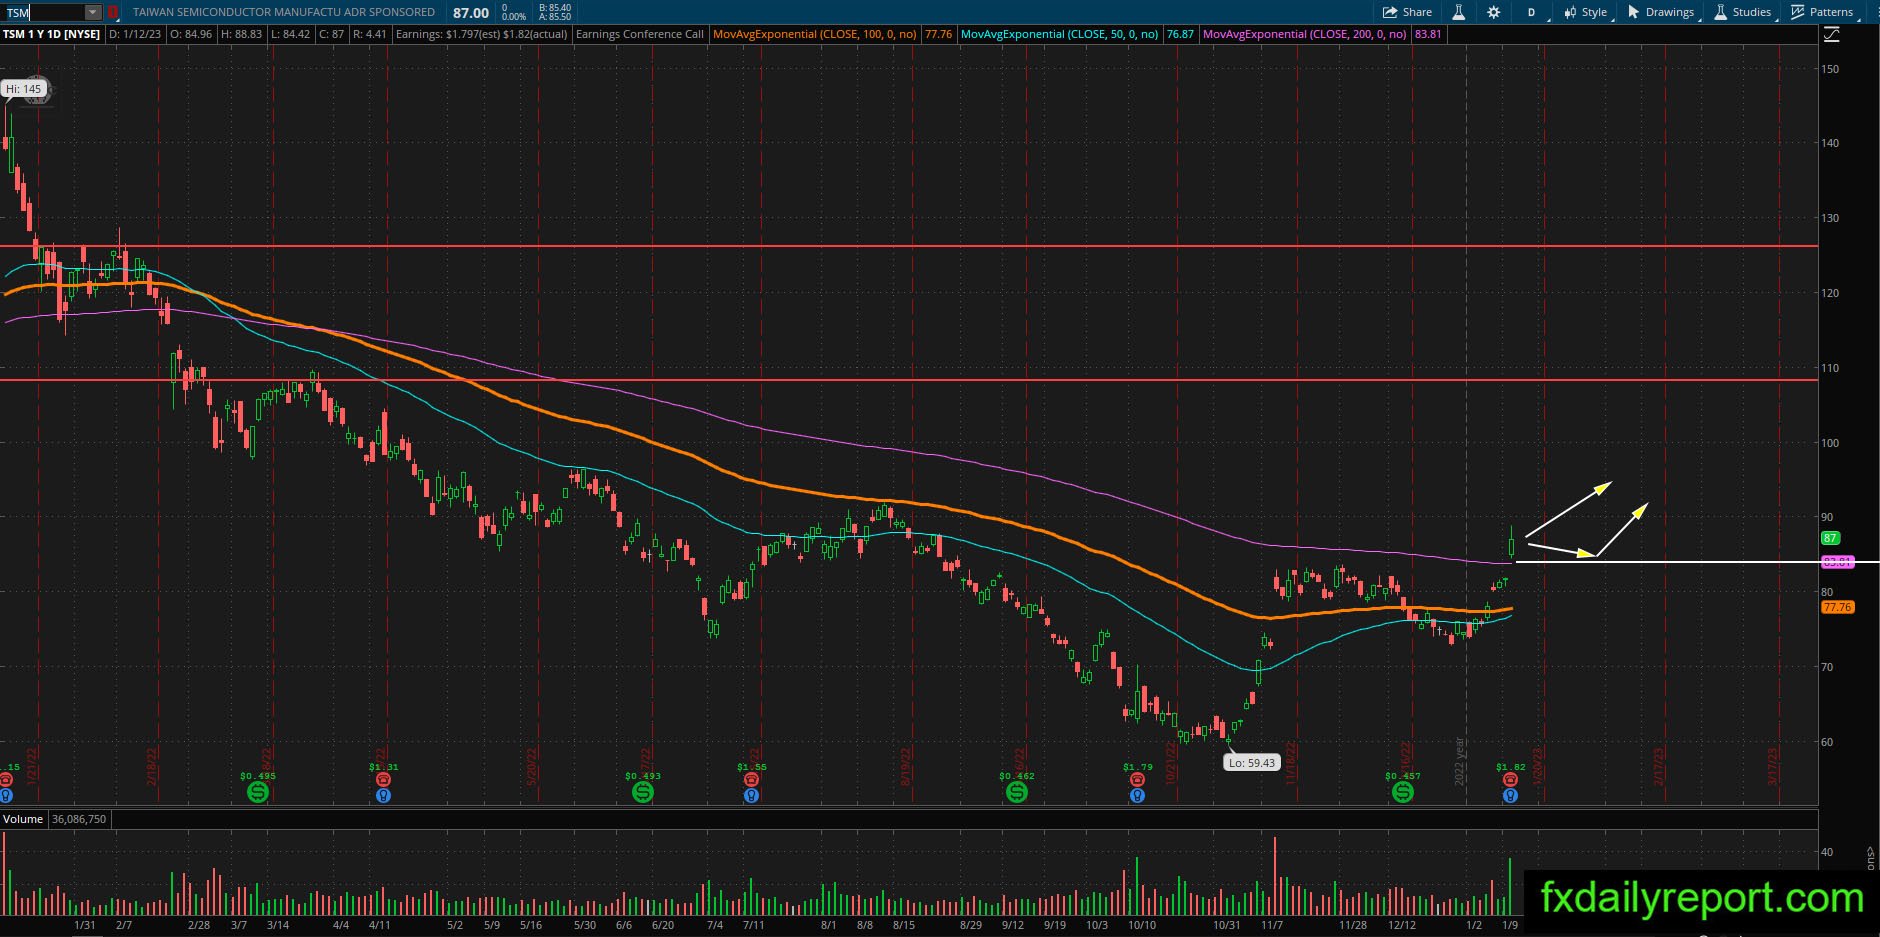Open the Patterns menu
This screenshot has height=937, width=1880.
[x=1823, y=12]
